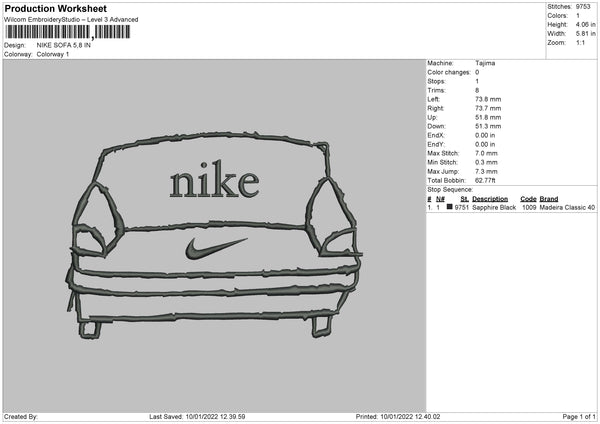Click the Max Jump value 7.3 mm

point(486,172)
